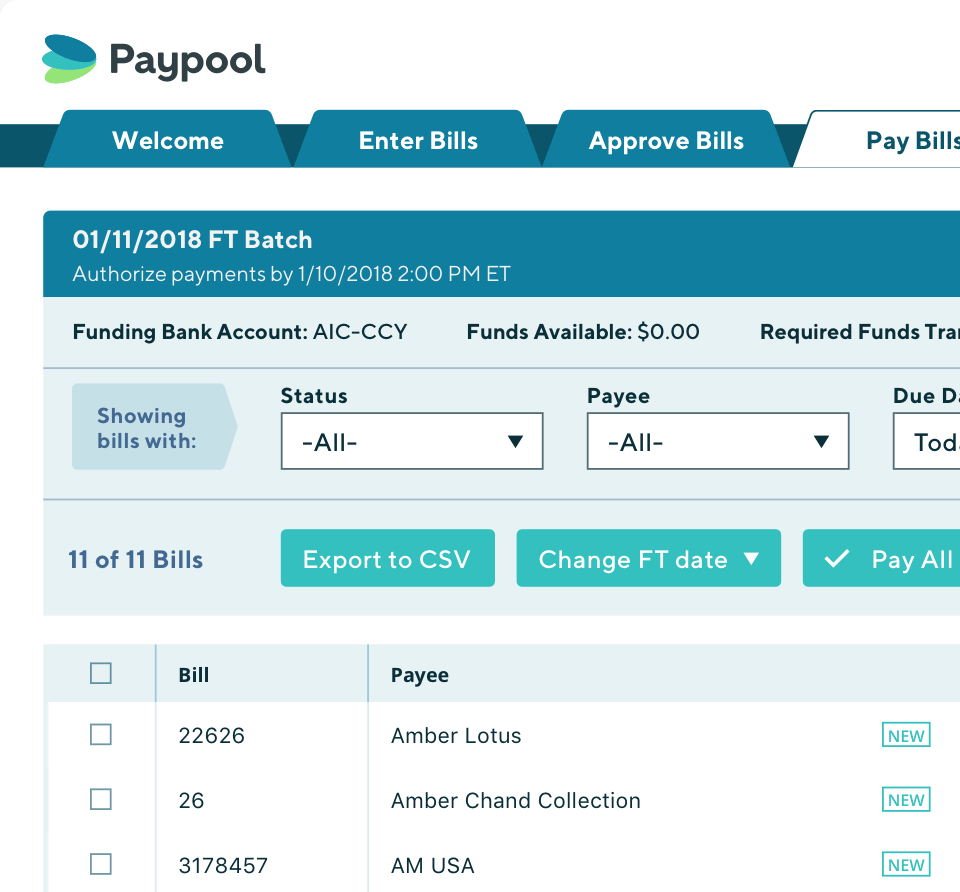Open the Due Date filter dropdown
960x892 pixels.
click(x=930, y=441)
